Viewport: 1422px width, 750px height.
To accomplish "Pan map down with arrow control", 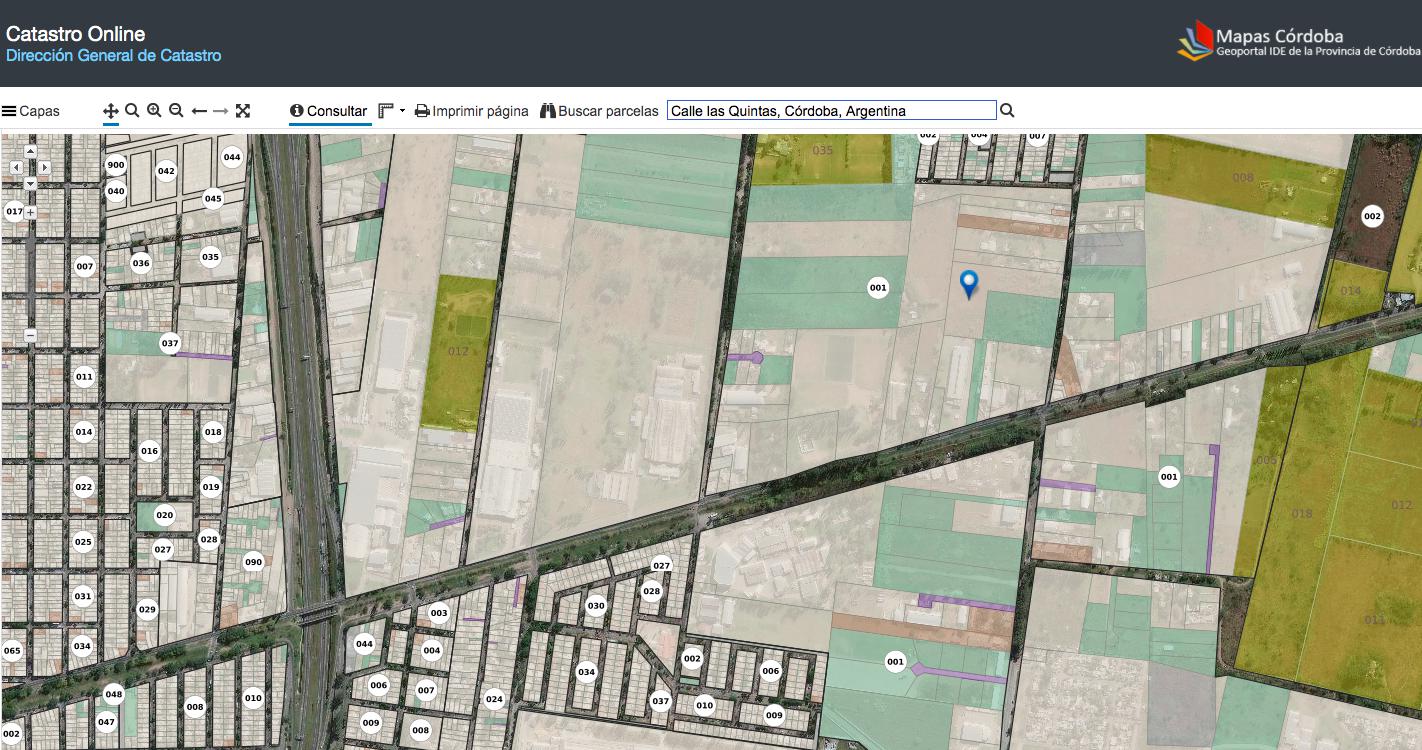I will point(30,183).
